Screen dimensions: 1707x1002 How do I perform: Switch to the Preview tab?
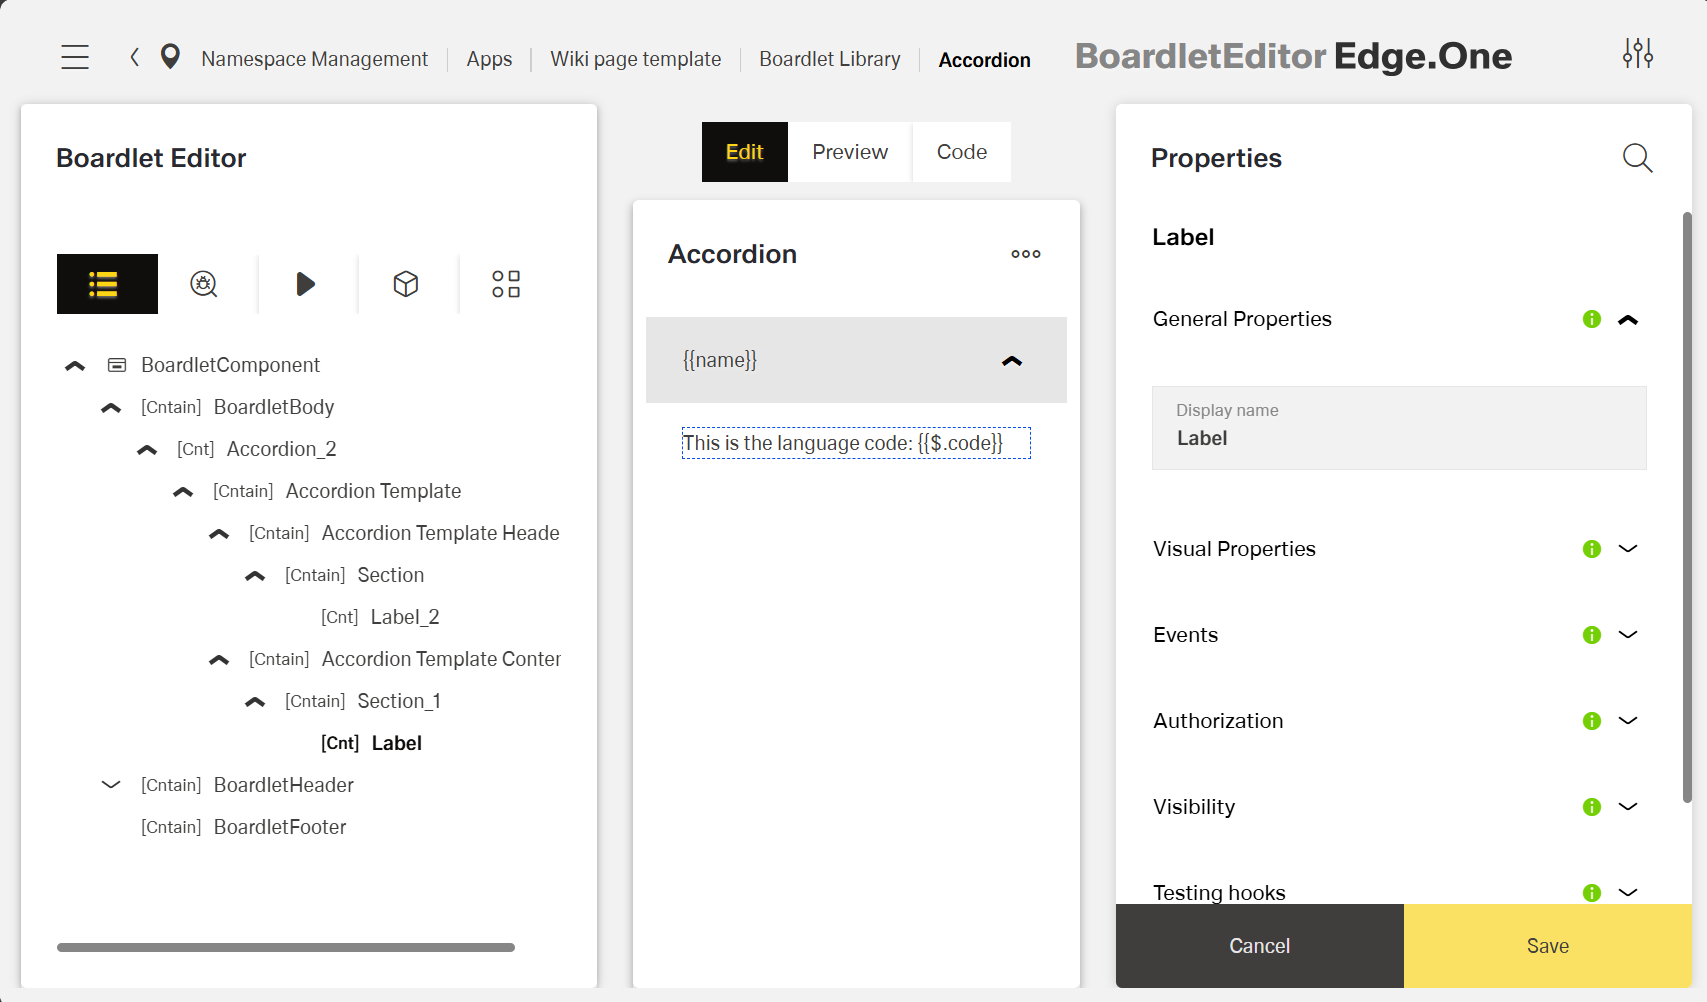coord(849,151)
